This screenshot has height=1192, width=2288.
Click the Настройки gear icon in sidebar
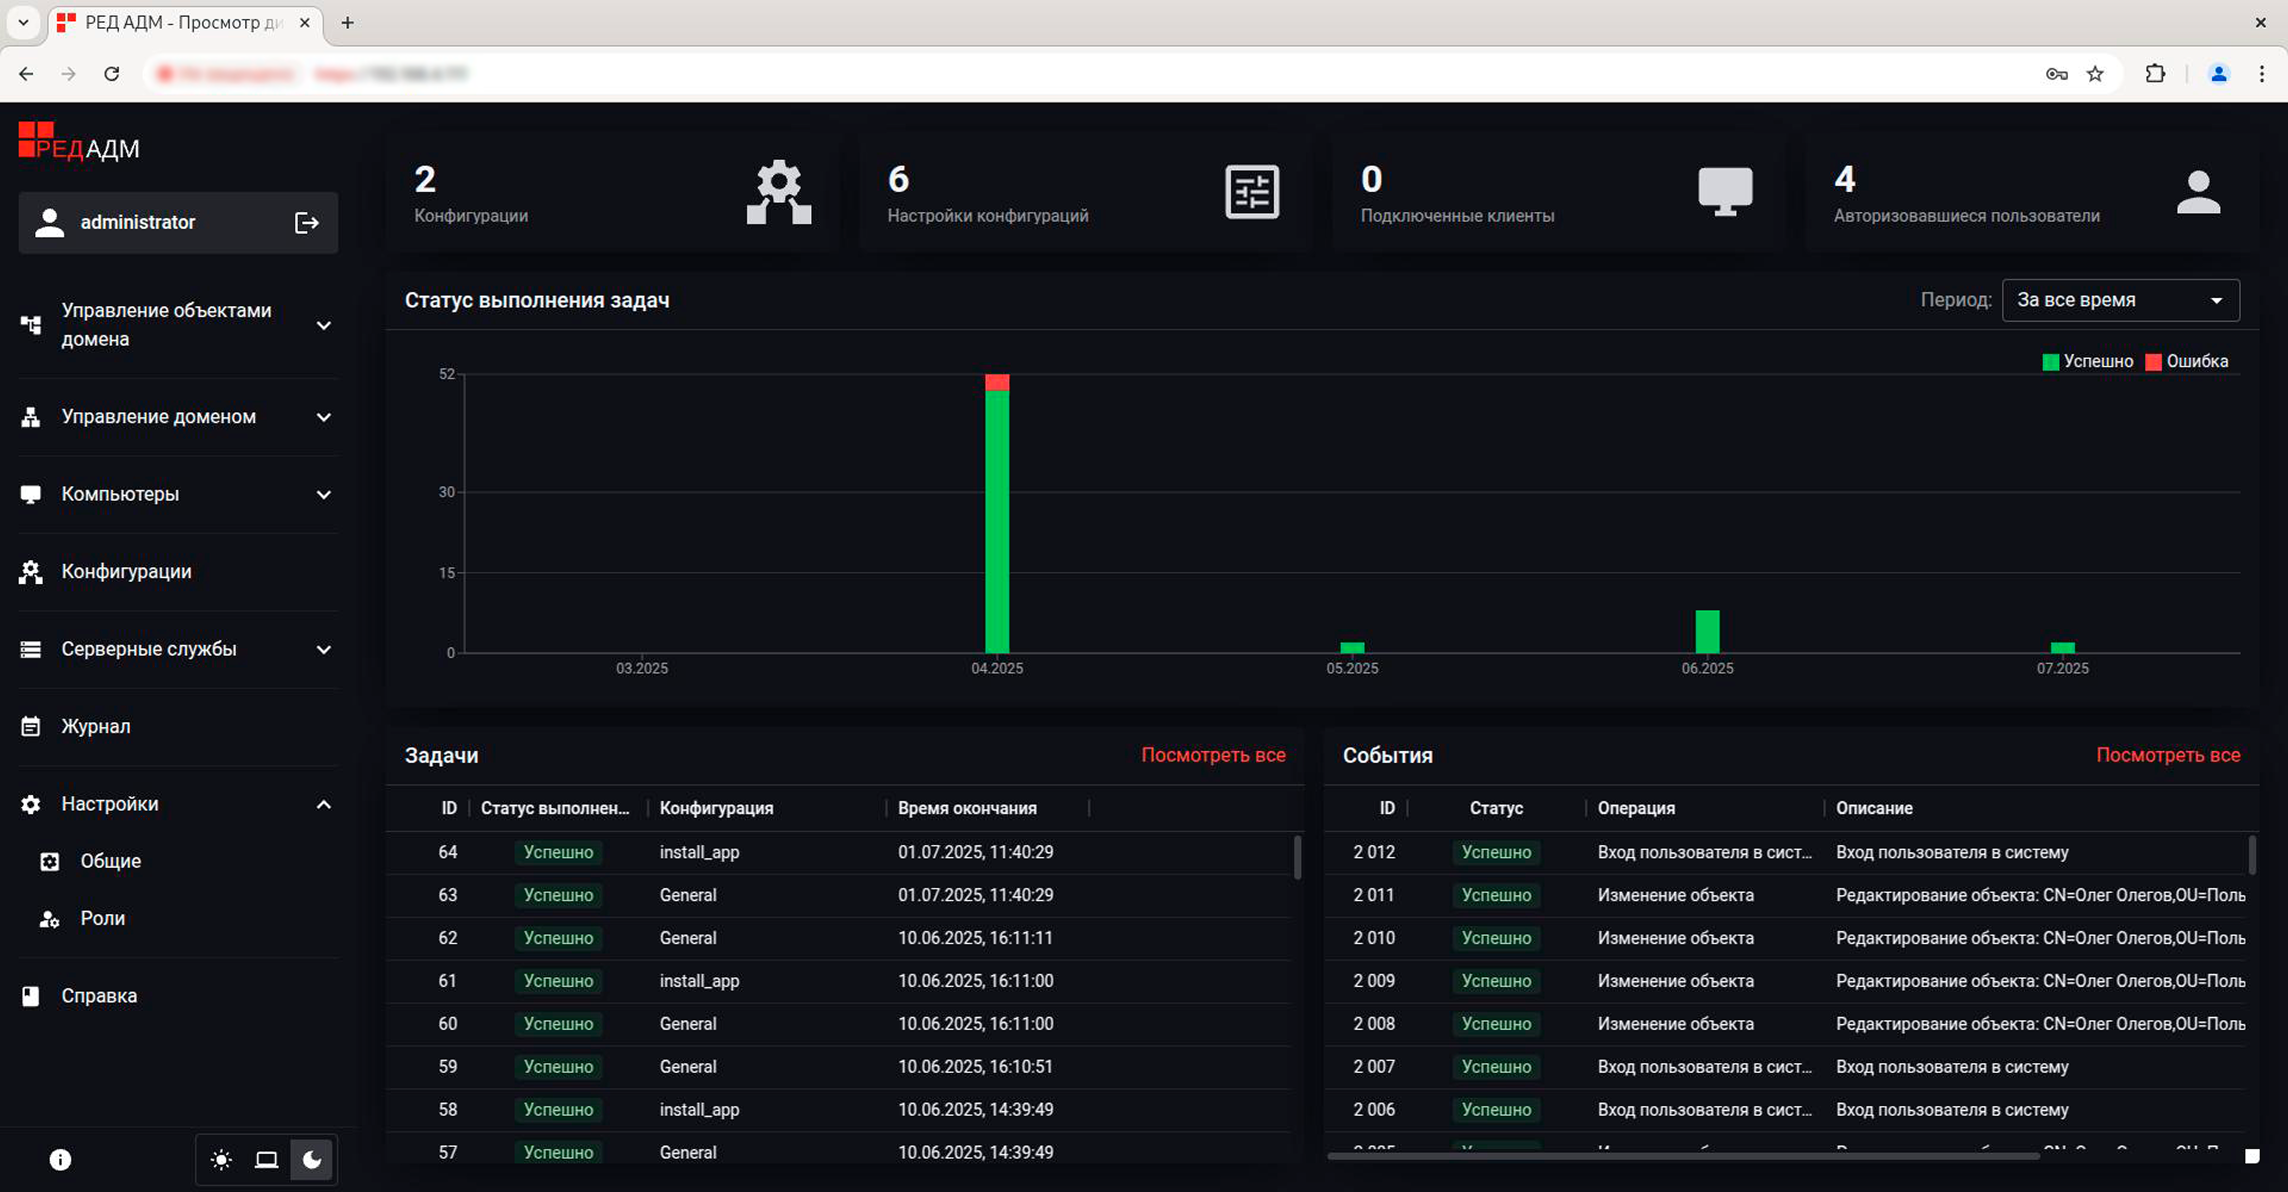31,804
